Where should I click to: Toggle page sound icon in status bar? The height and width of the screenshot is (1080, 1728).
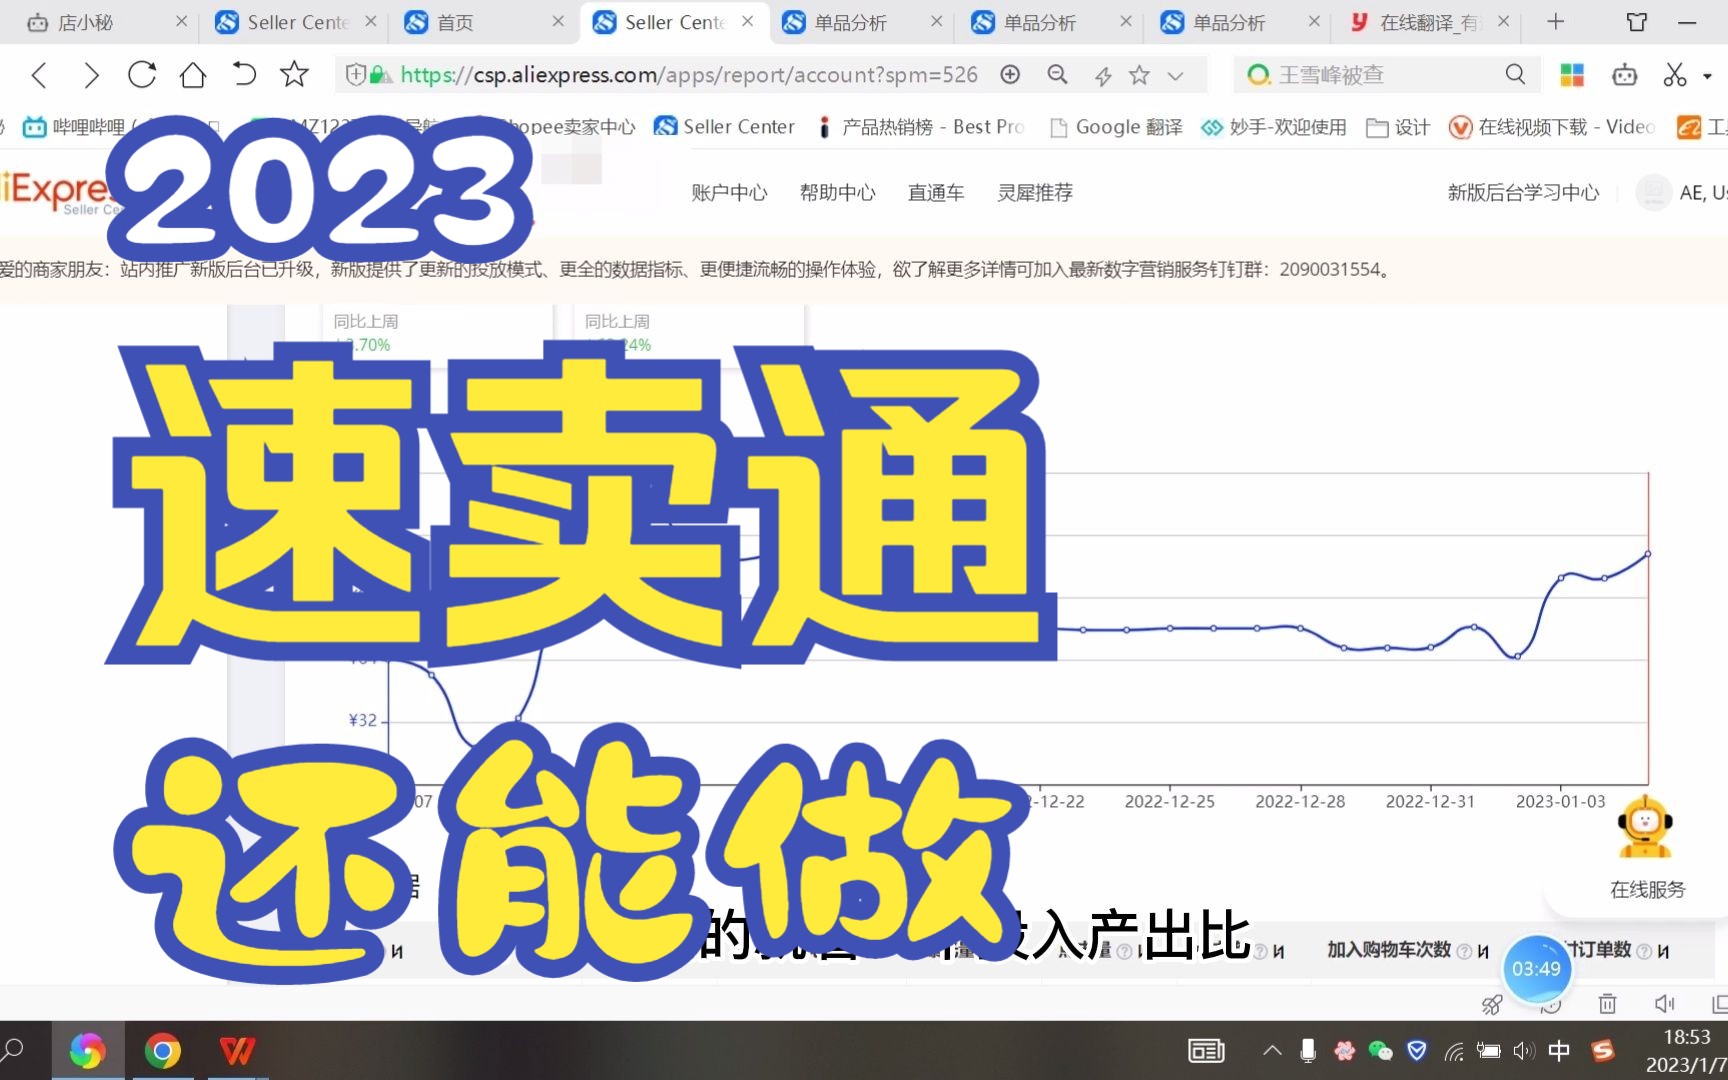click(x=1664, y=1003)
